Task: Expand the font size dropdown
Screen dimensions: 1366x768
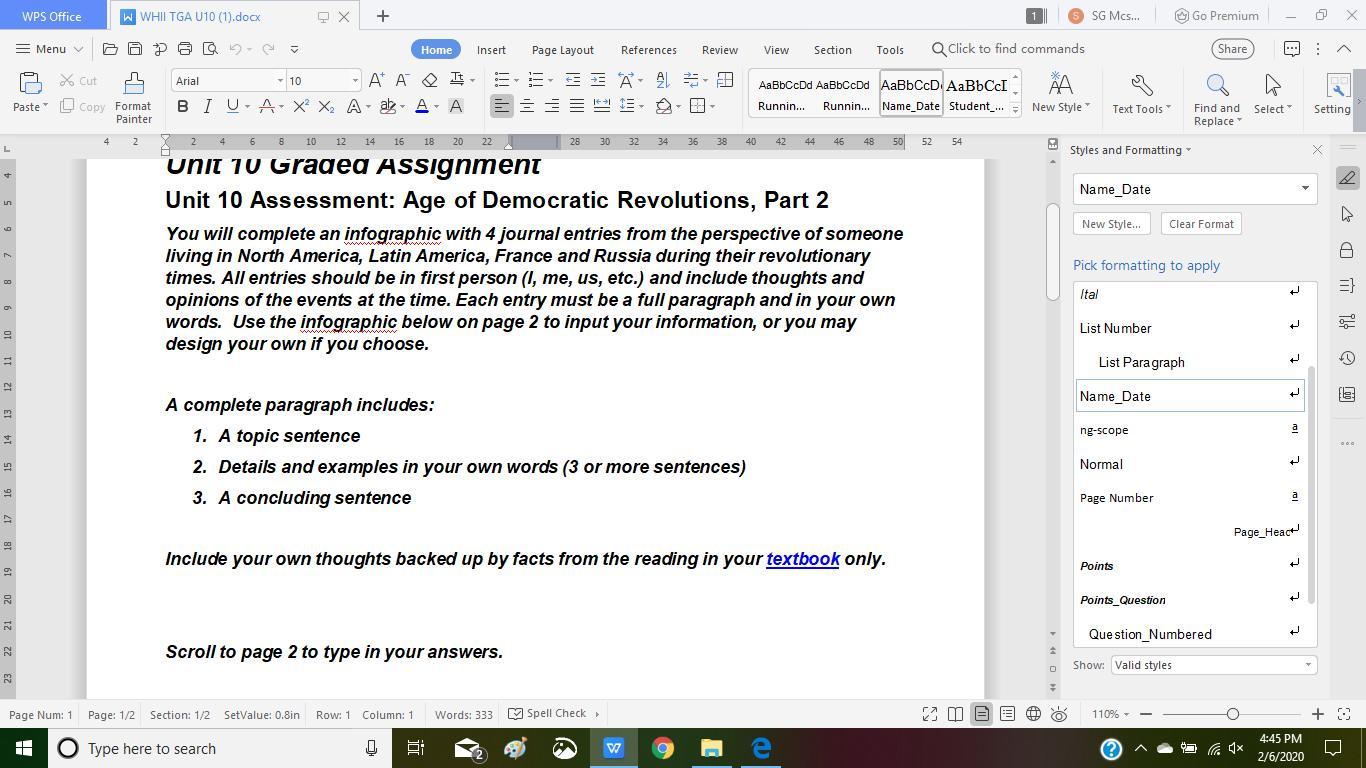Action: [355, 81]
